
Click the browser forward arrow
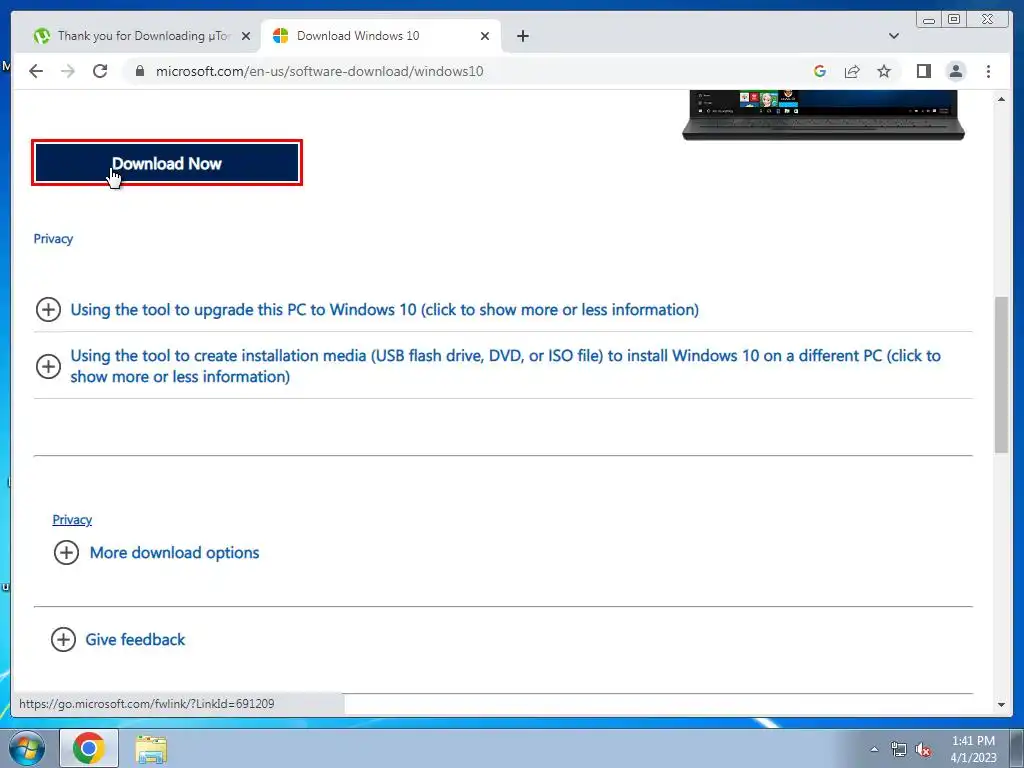(68, 71)
